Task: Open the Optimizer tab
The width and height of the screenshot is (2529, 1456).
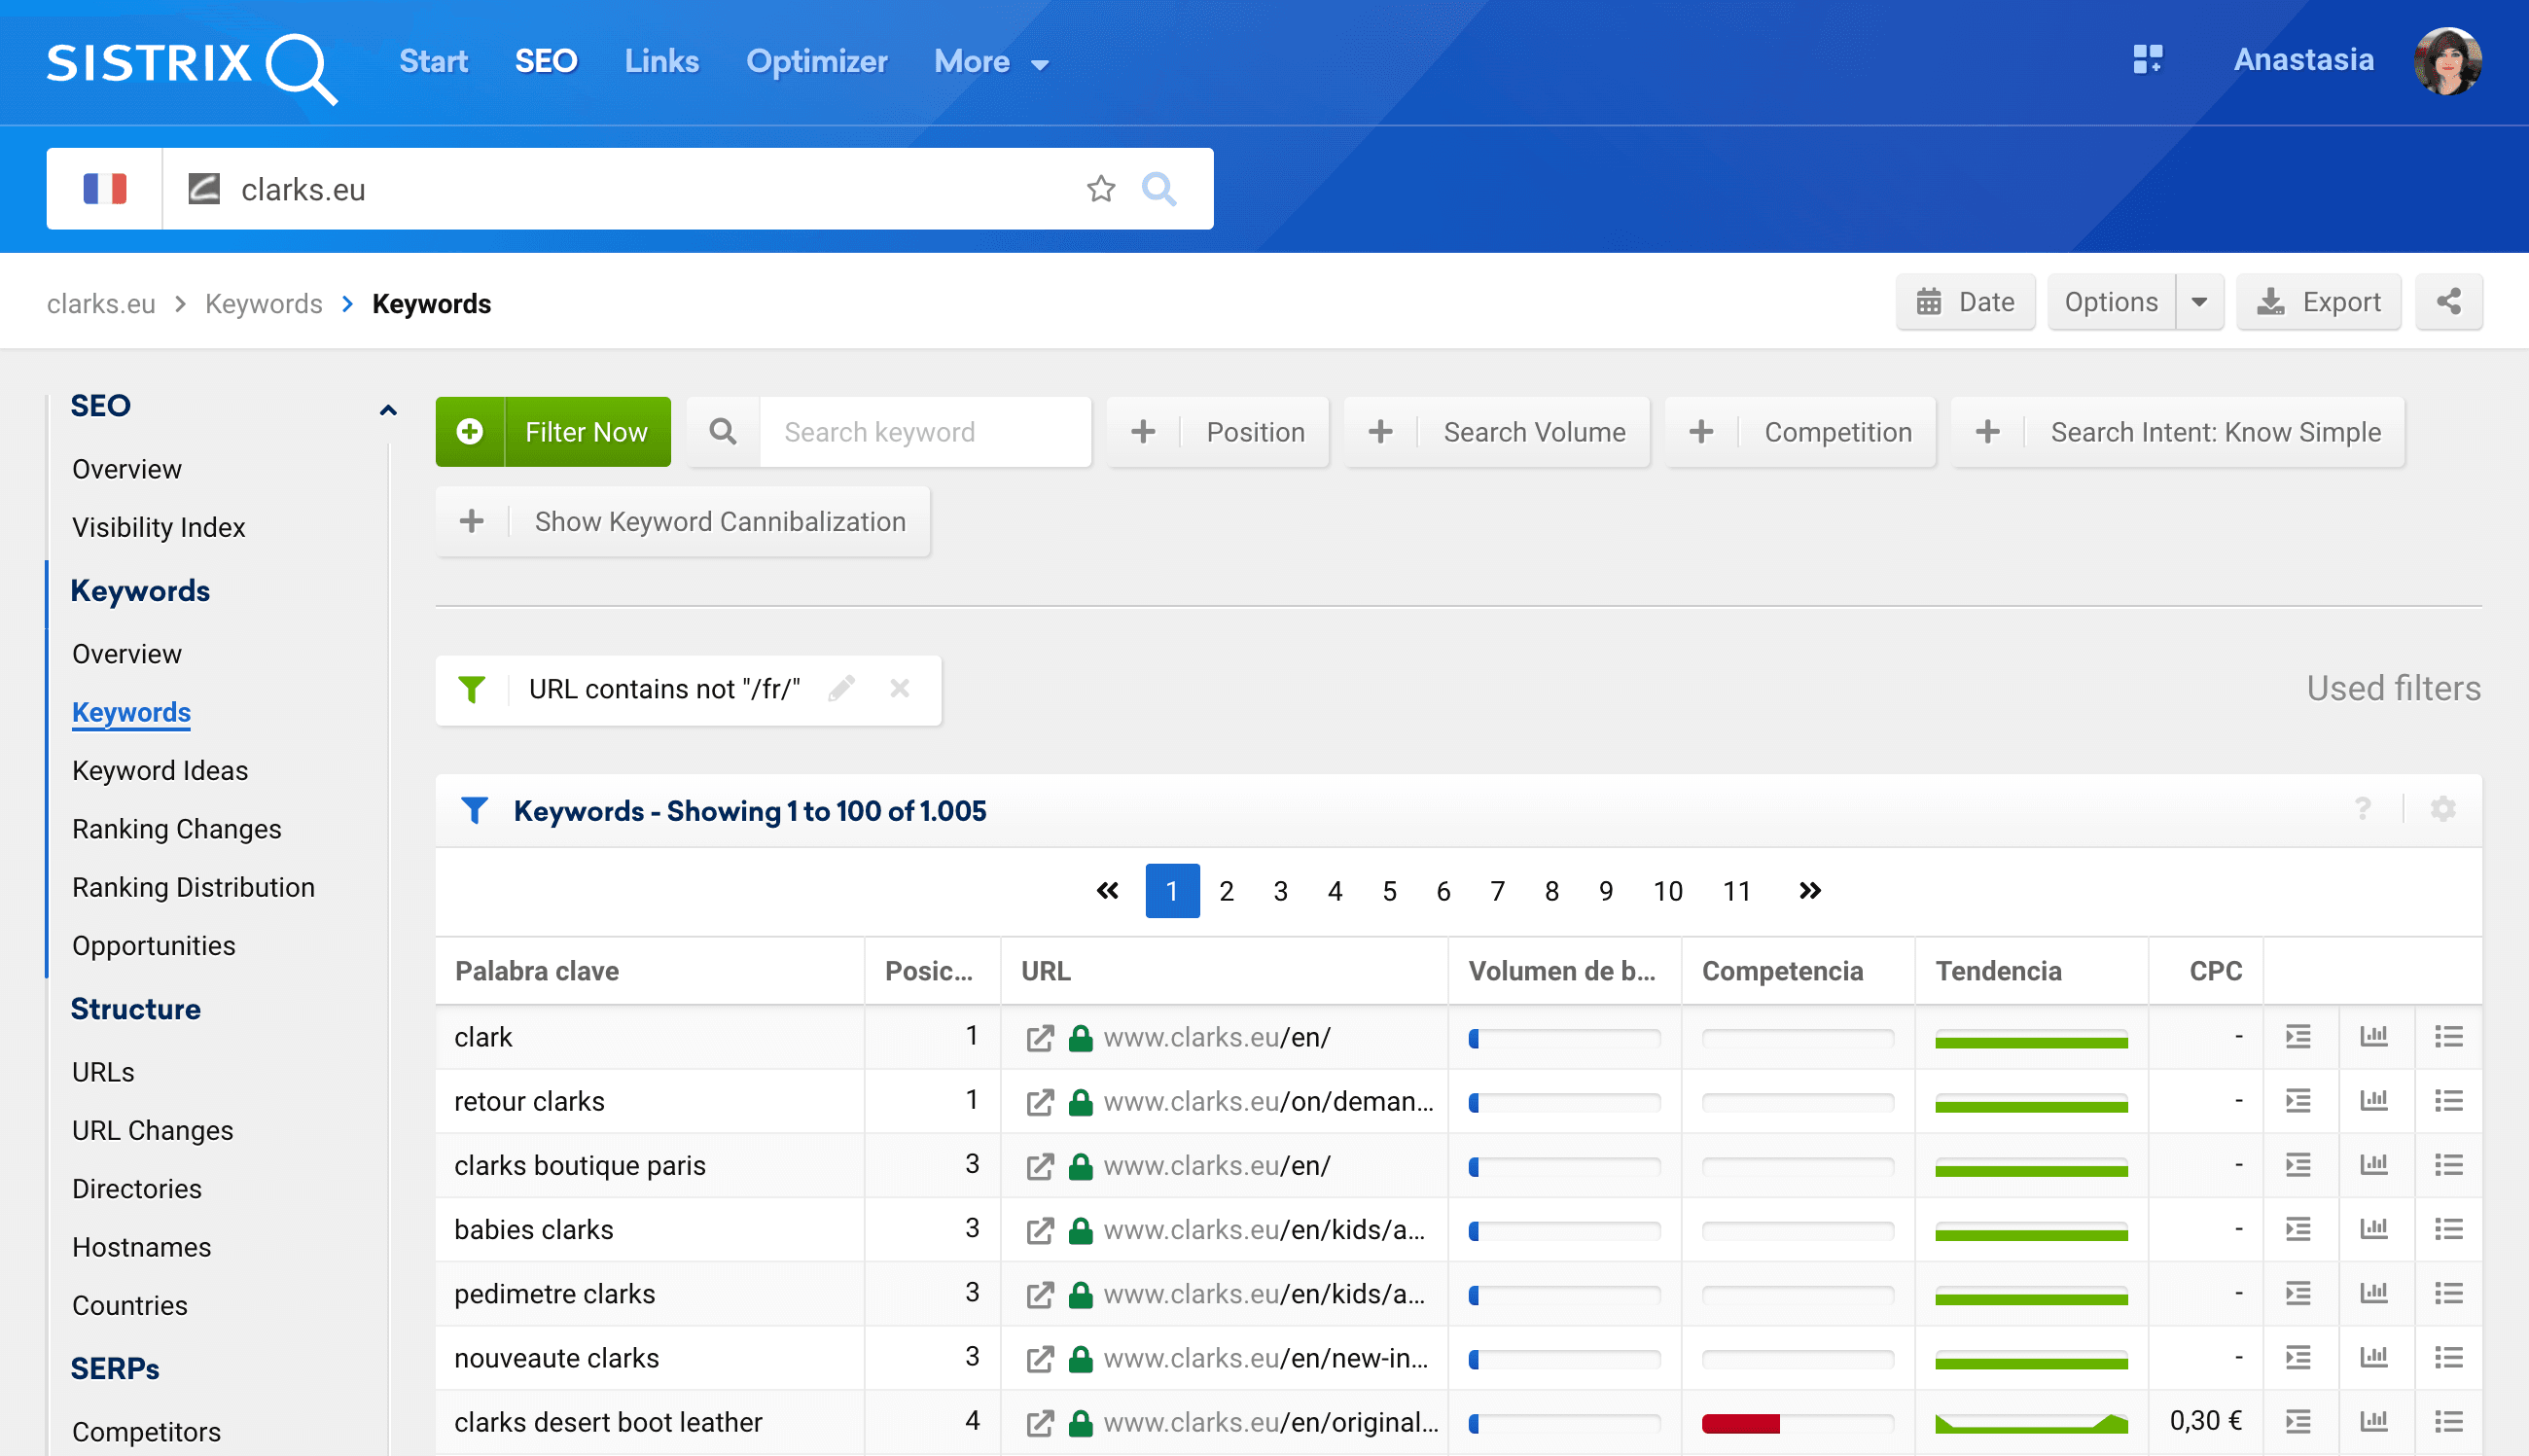Action: click(x=816, y=62)
